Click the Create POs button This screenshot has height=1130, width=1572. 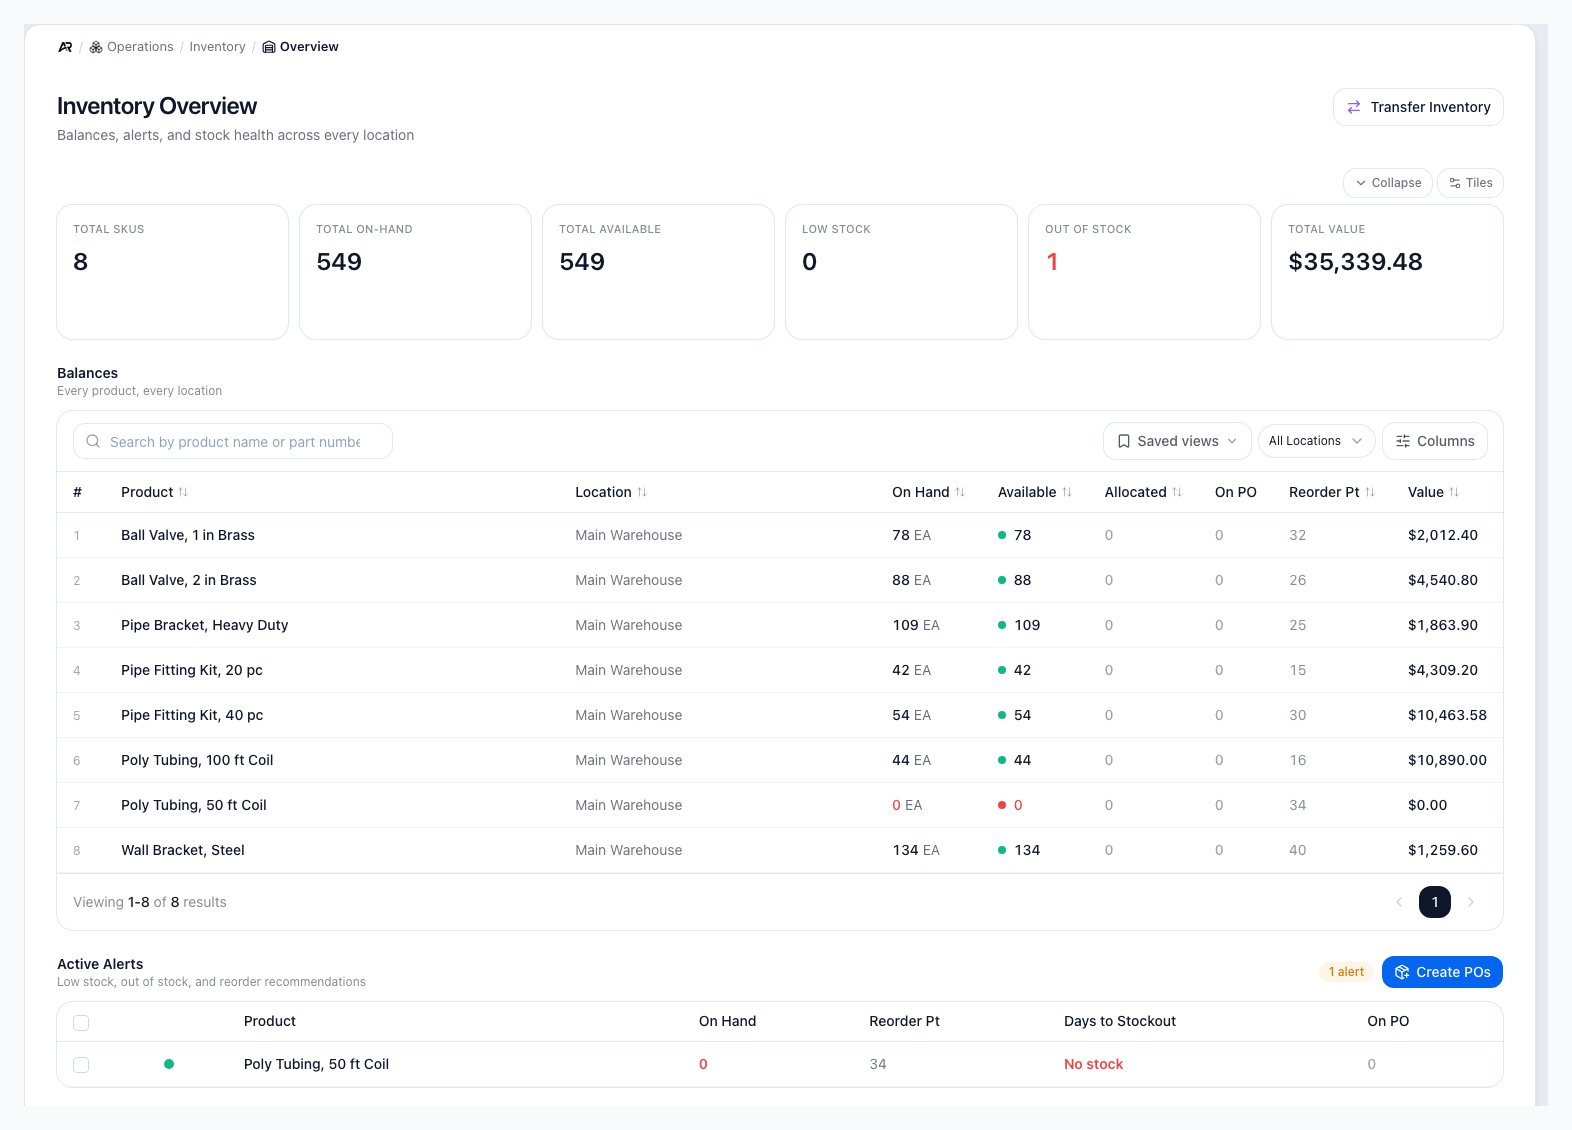pyautogui.click(x=1442, y=972)
